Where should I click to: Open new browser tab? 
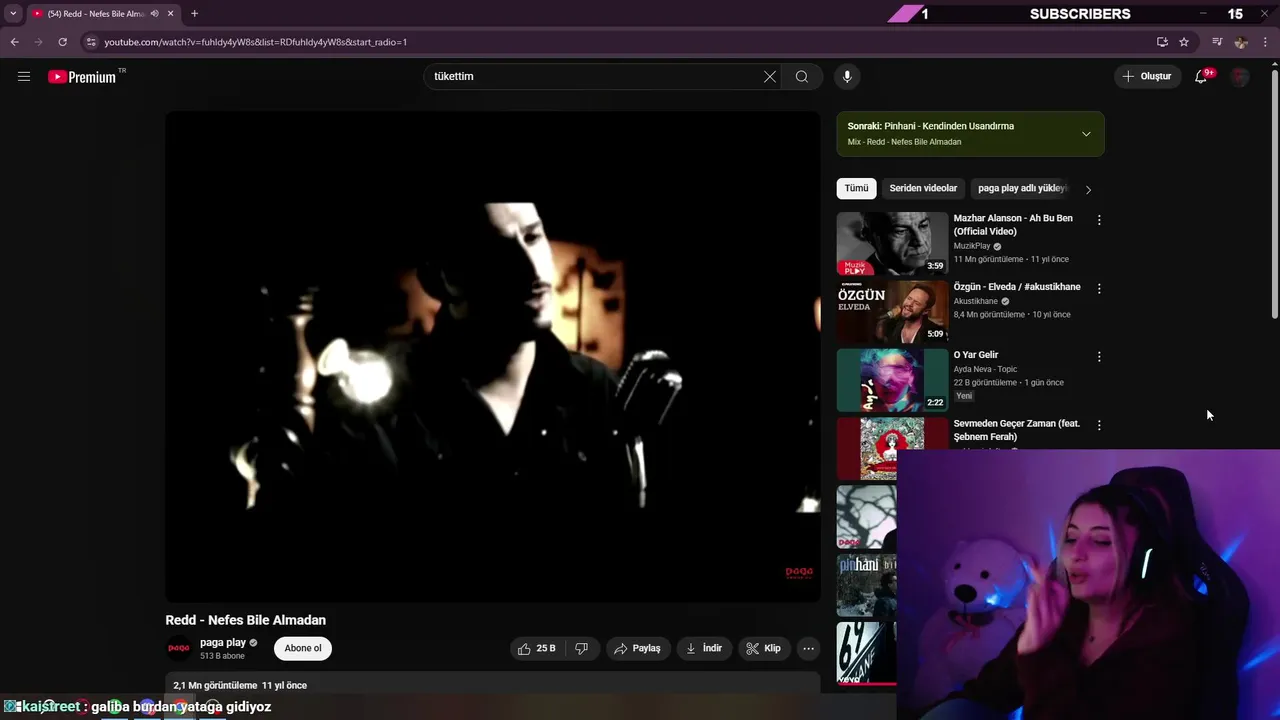(194, 14)
